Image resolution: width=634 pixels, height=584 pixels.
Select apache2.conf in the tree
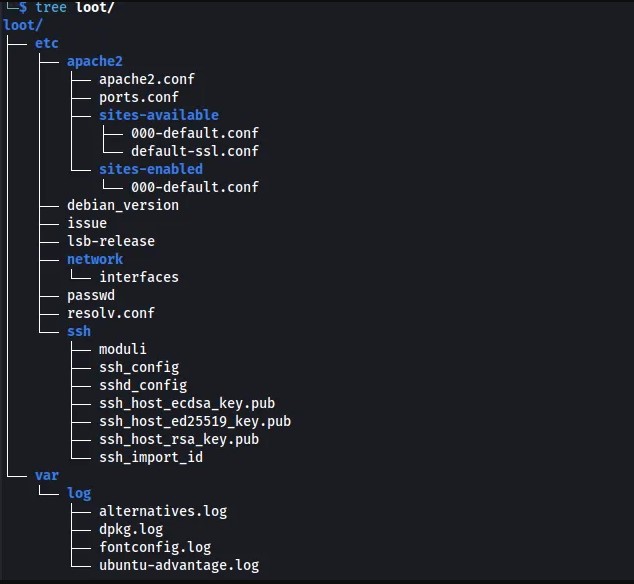(x=147, y=79)
